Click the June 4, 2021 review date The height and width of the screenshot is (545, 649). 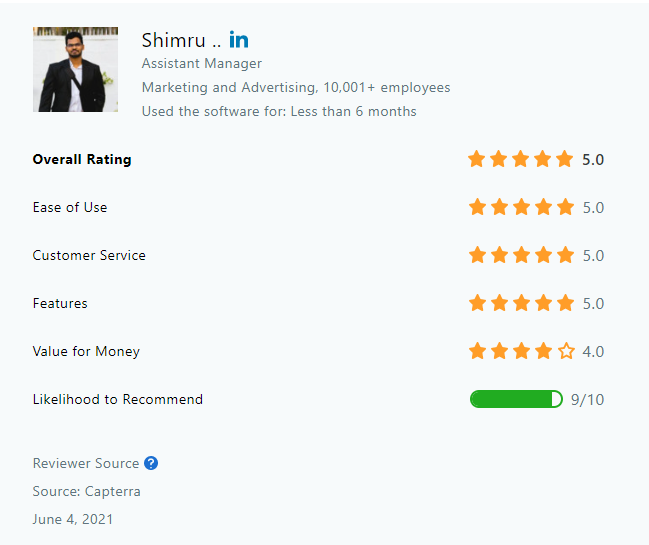click(73, 519)
